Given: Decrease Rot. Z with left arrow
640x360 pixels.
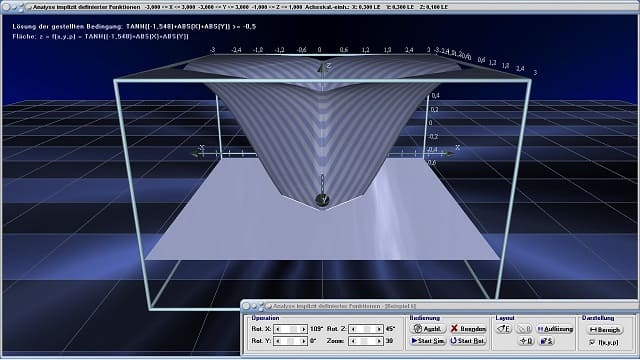Looking at the screenshot, I should tap(353, 329).
